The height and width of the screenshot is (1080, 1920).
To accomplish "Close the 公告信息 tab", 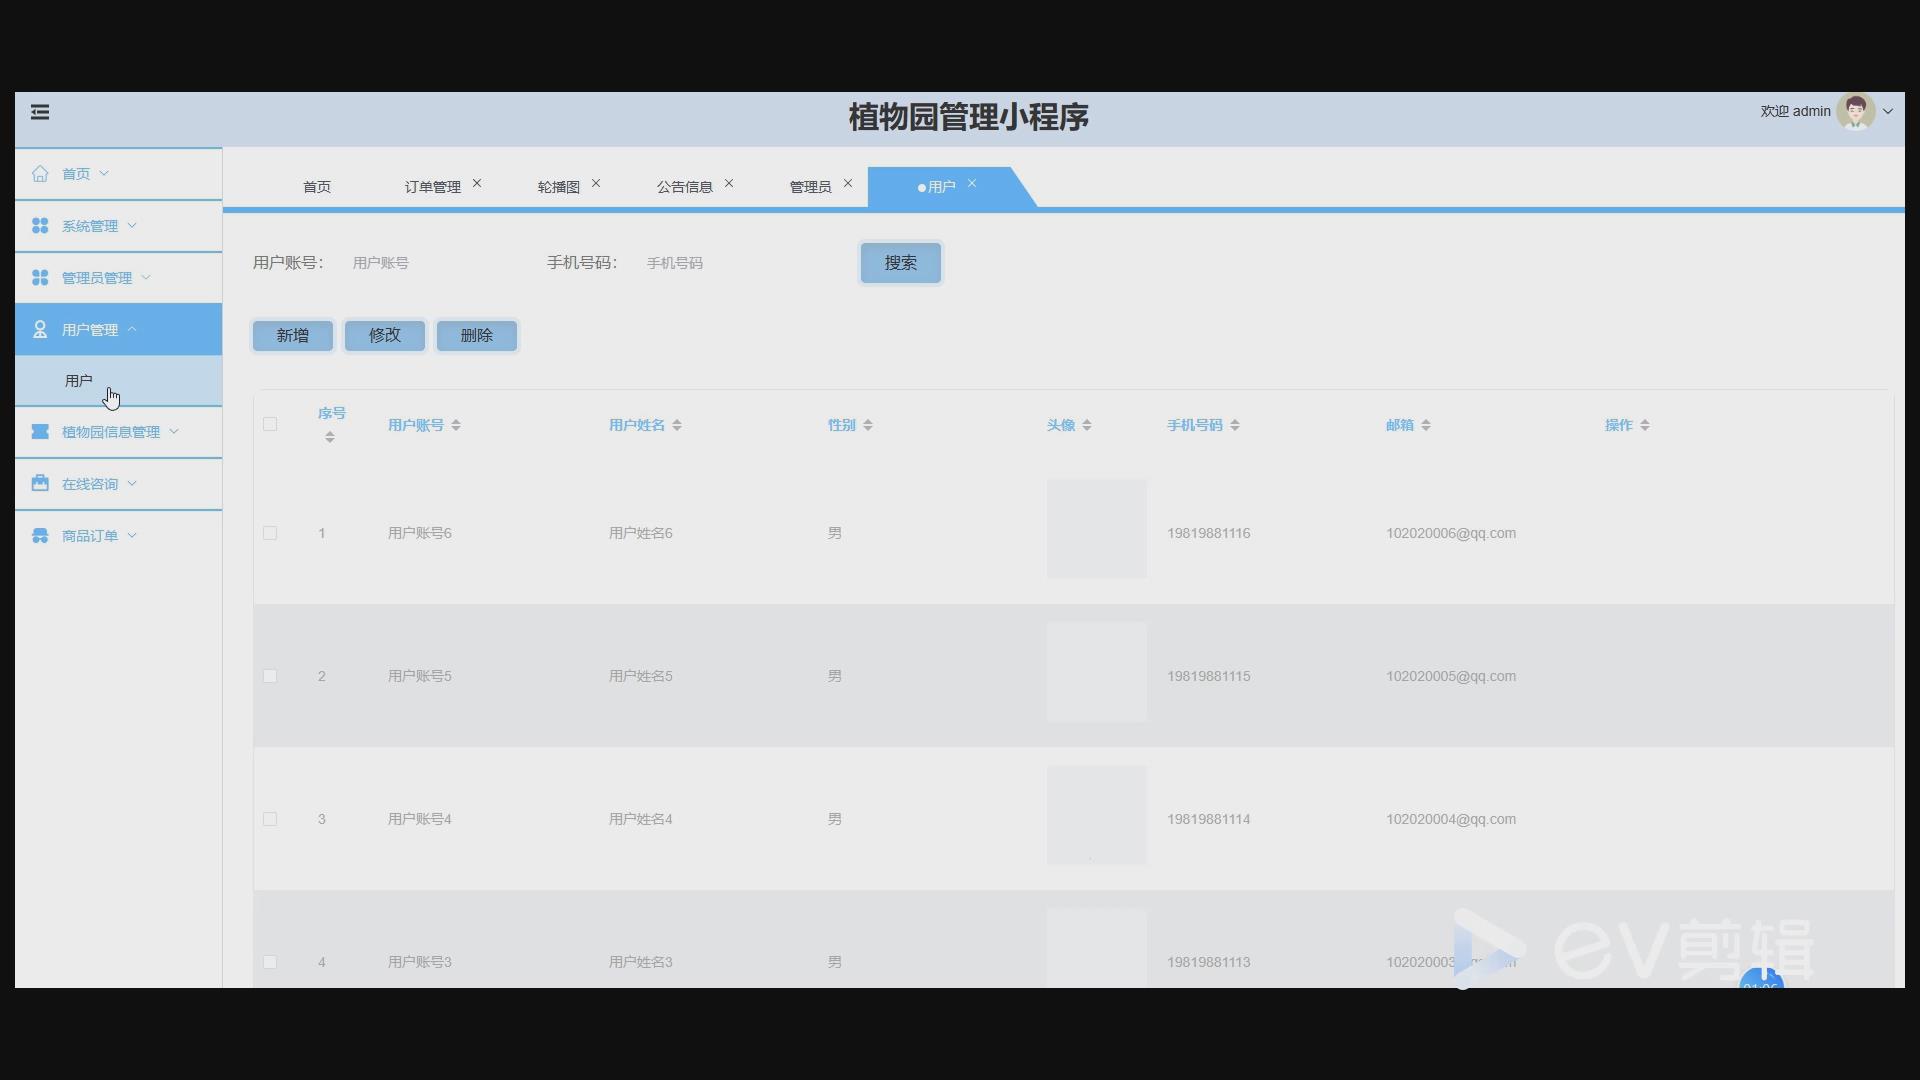I will (729, 184).
